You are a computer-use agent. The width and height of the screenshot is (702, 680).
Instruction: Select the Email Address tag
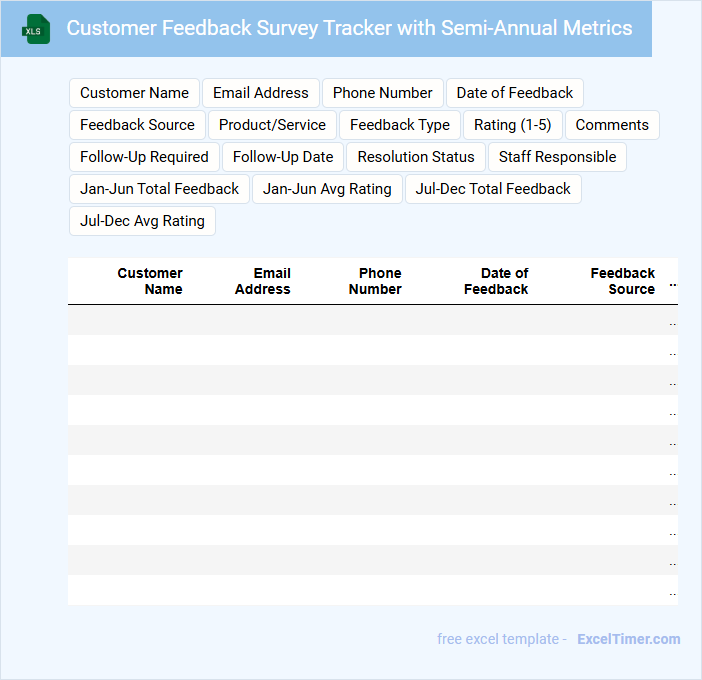[260, 93]
